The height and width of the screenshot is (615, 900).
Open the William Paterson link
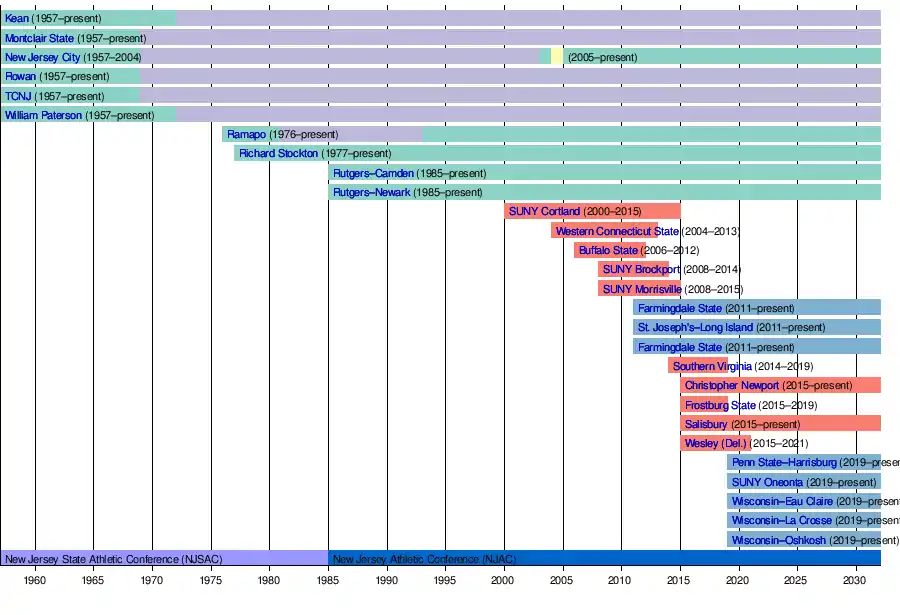[x=43, y=115]
